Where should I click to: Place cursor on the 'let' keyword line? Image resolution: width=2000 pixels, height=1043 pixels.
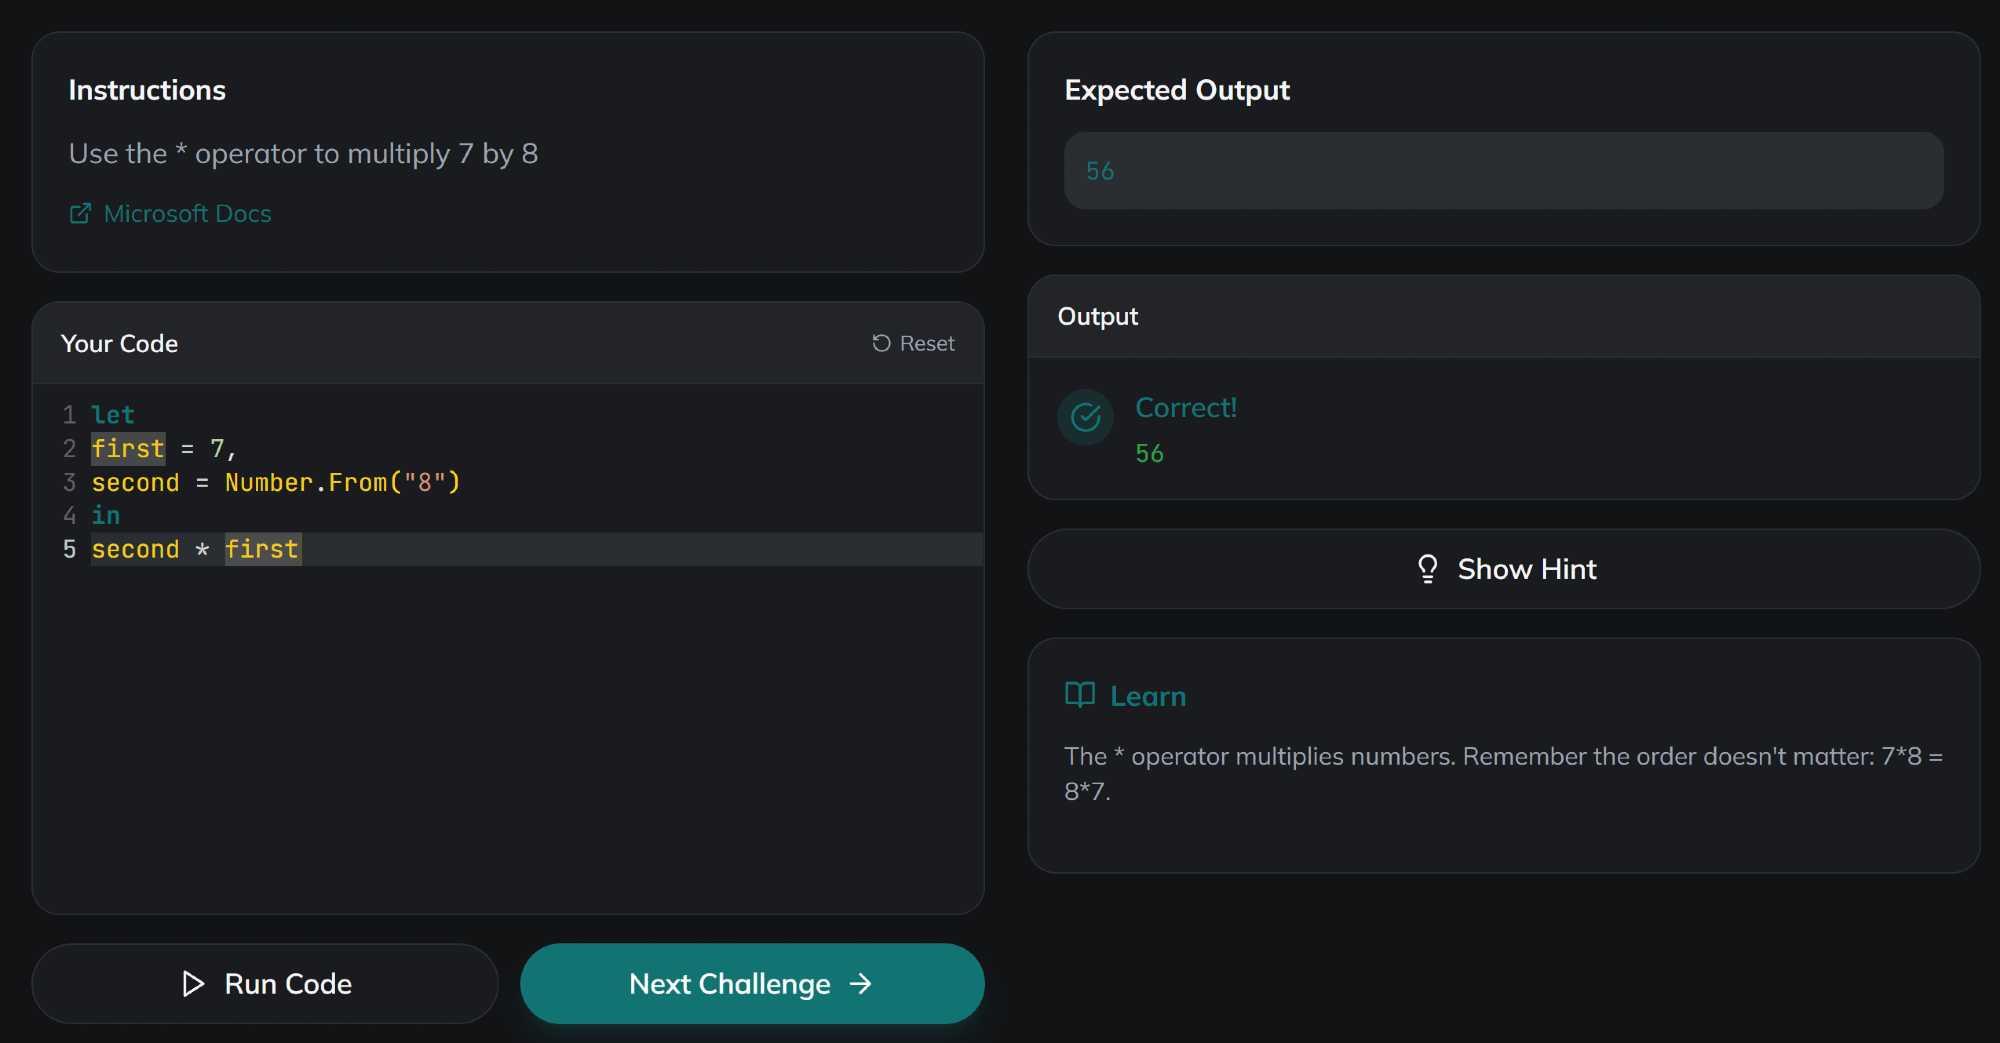[113, 415]
